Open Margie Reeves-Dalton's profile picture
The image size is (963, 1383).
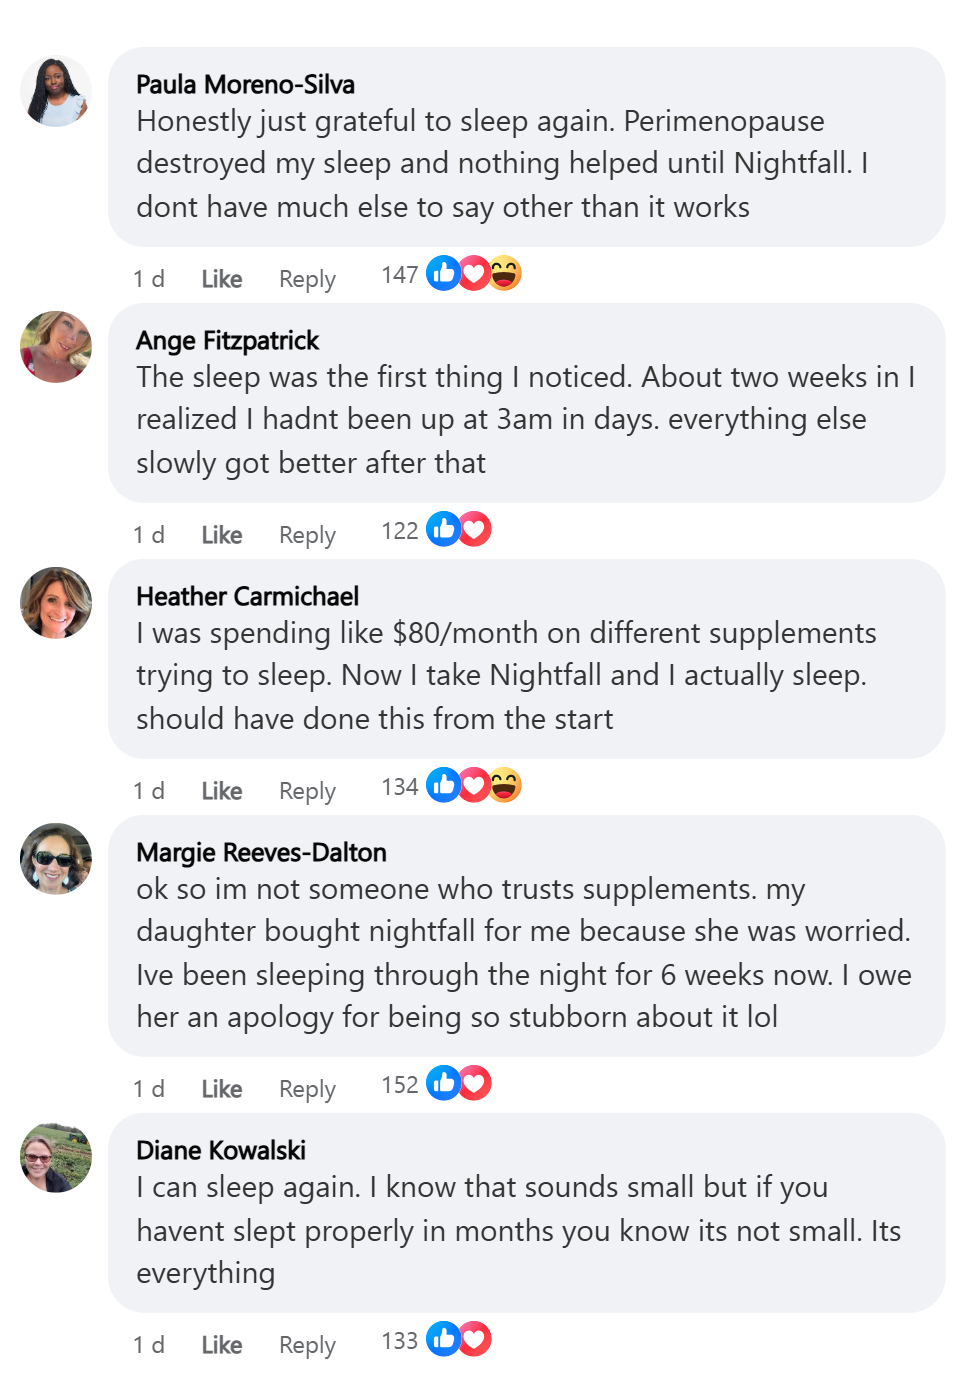pyautogui.click(x=56, y=859)
